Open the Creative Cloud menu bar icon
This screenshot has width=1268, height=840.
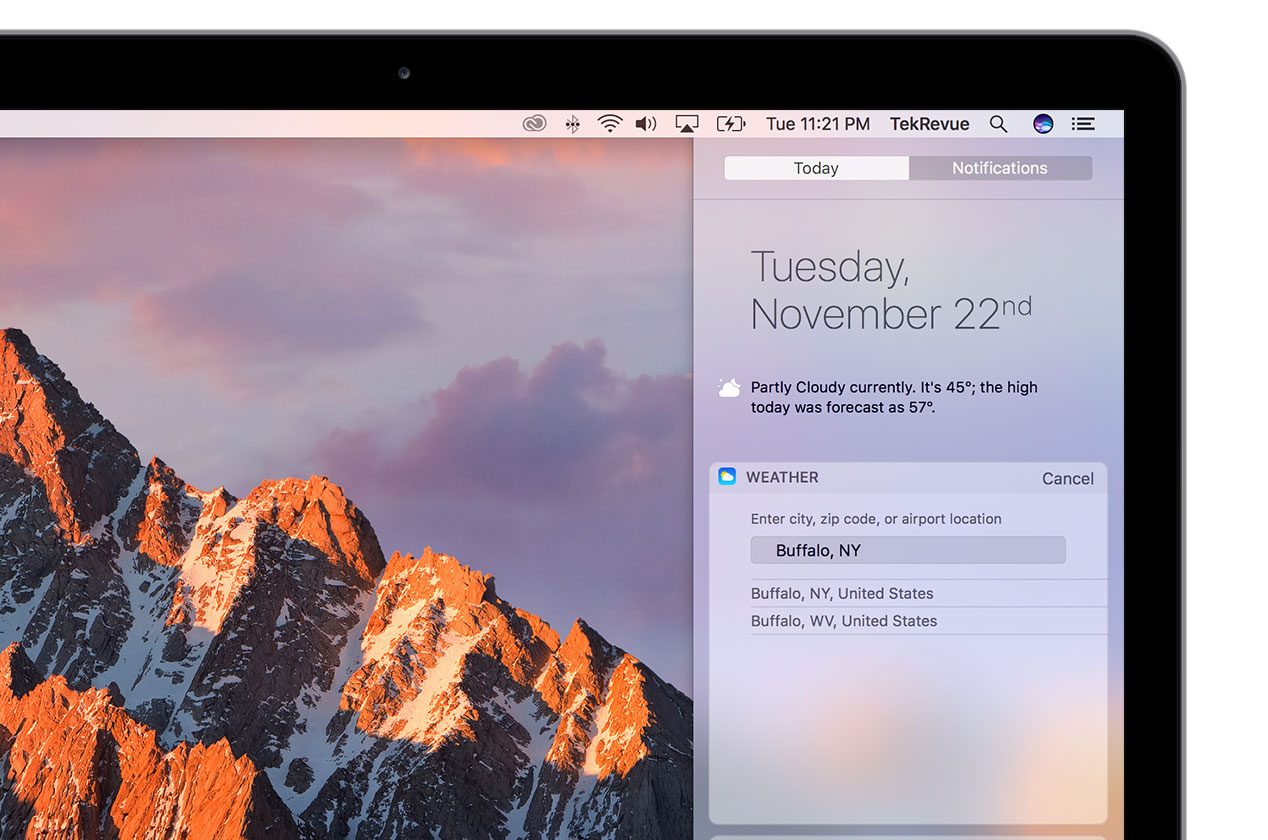tap(535, 124)
